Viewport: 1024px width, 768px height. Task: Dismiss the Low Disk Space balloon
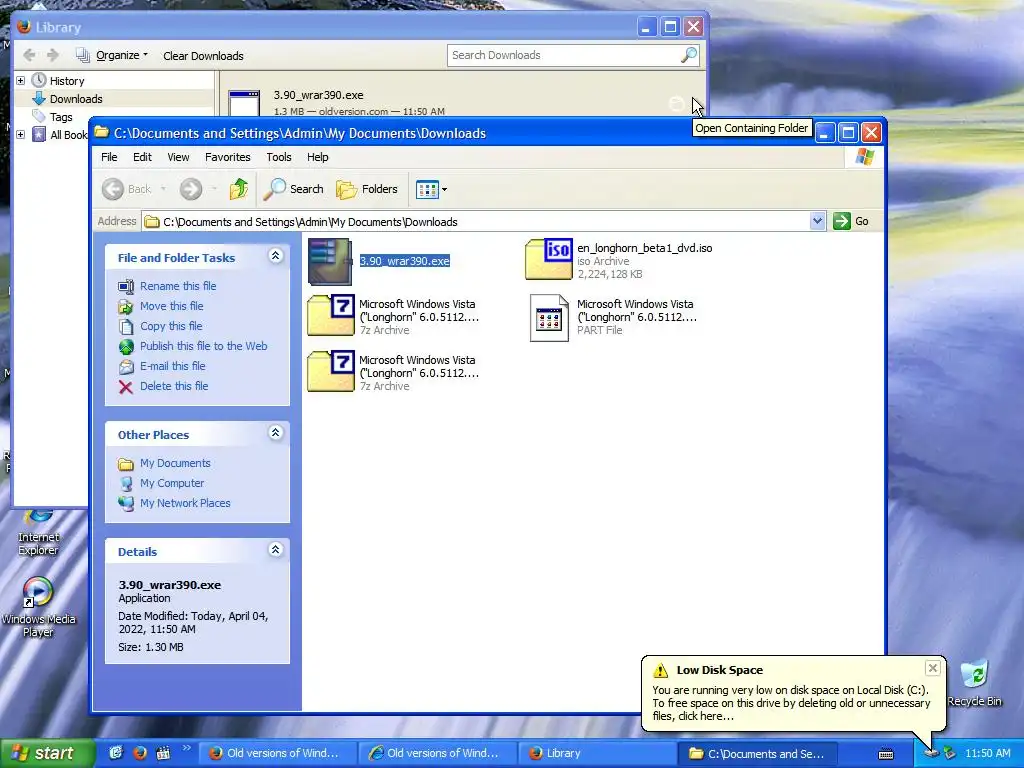coord(932,667)
